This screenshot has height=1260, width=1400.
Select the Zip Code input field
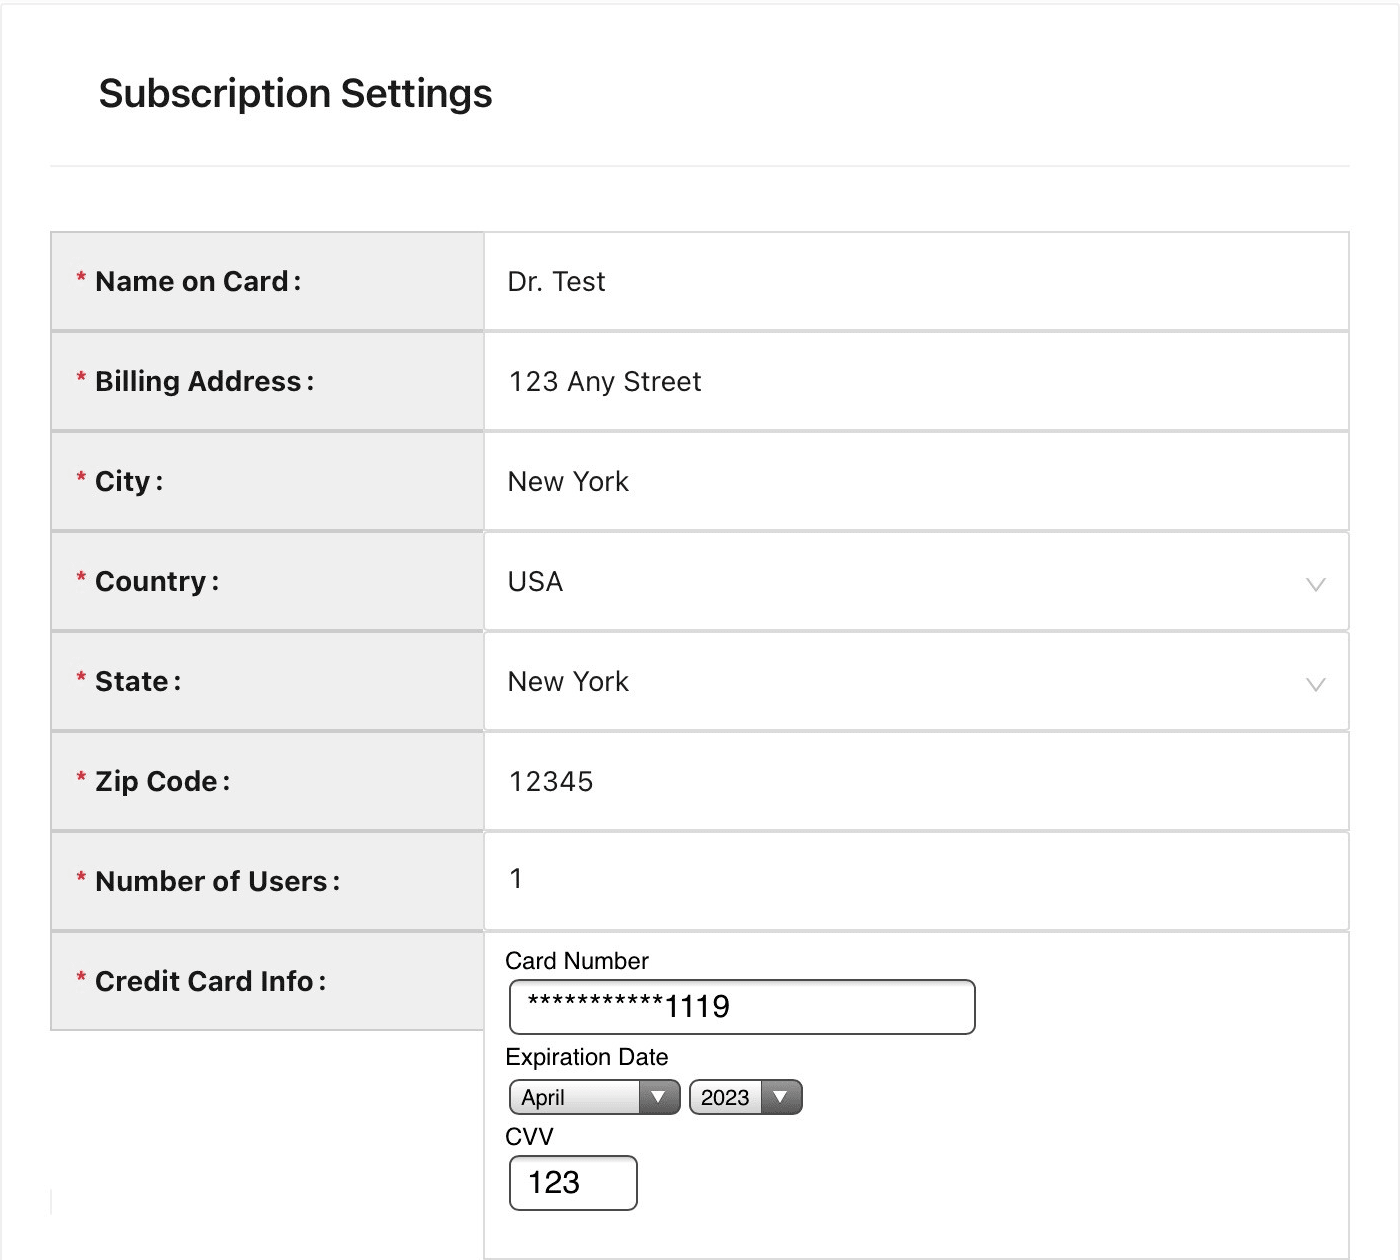tap(915, 782)
